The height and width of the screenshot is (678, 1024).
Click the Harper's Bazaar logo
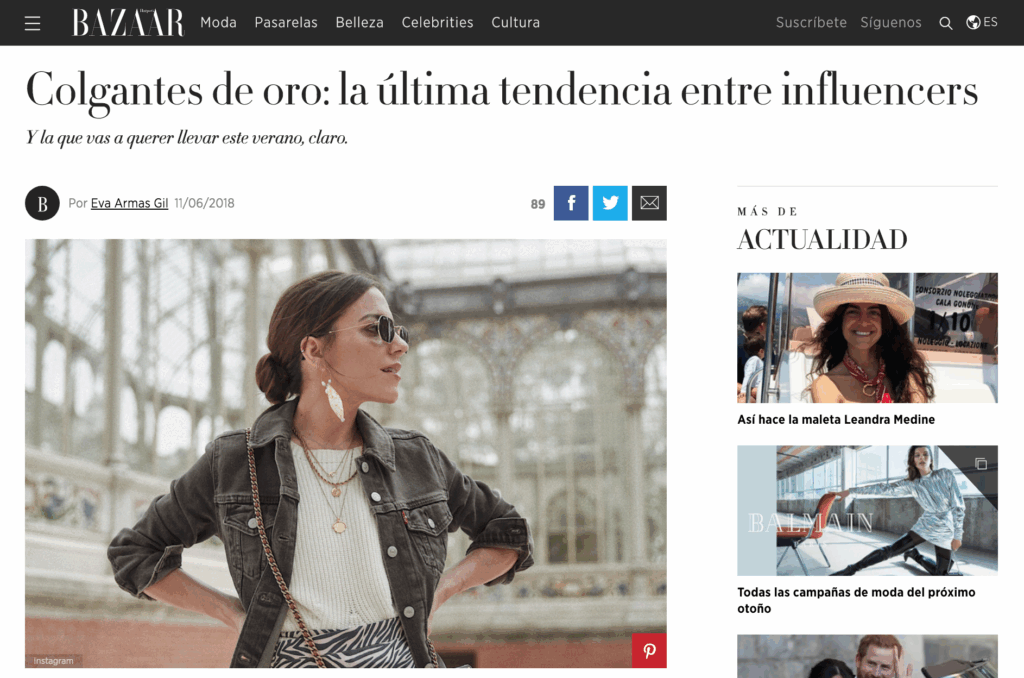[128, 22]
